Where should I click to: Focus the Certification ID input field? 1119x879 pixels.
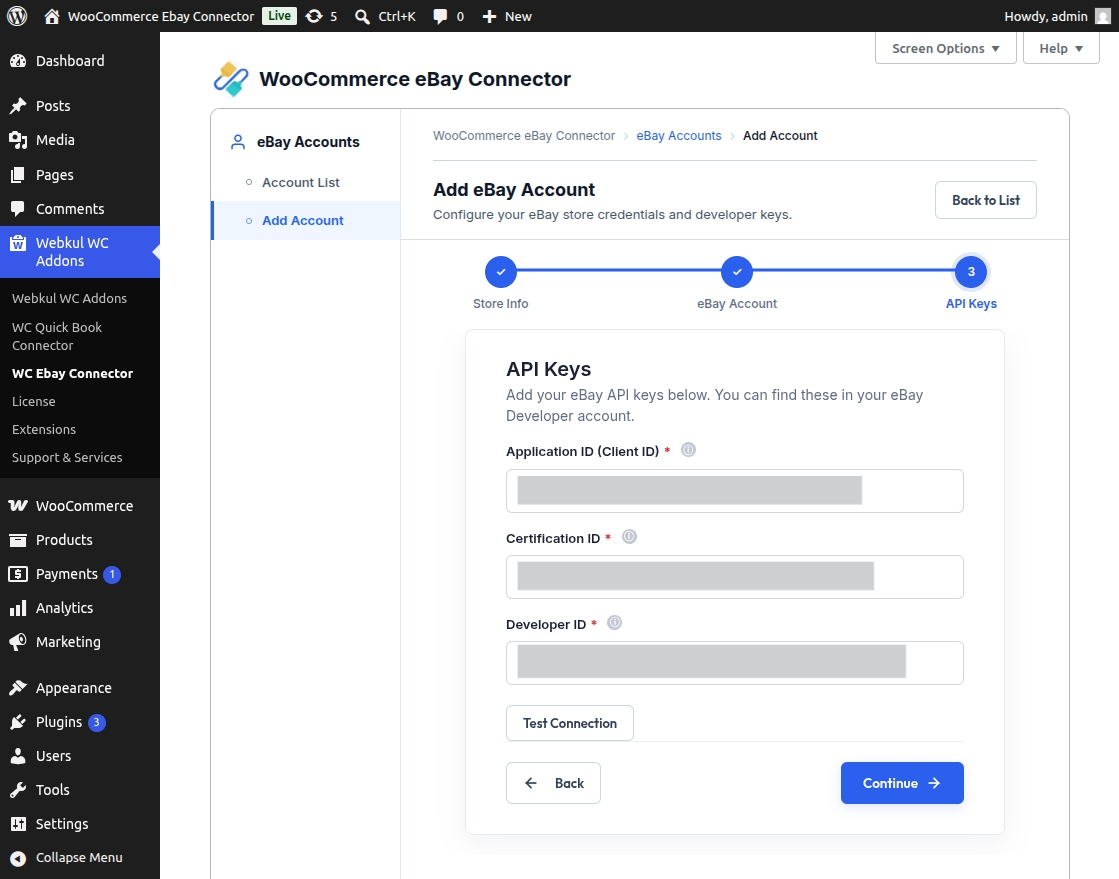pos(734,576)
